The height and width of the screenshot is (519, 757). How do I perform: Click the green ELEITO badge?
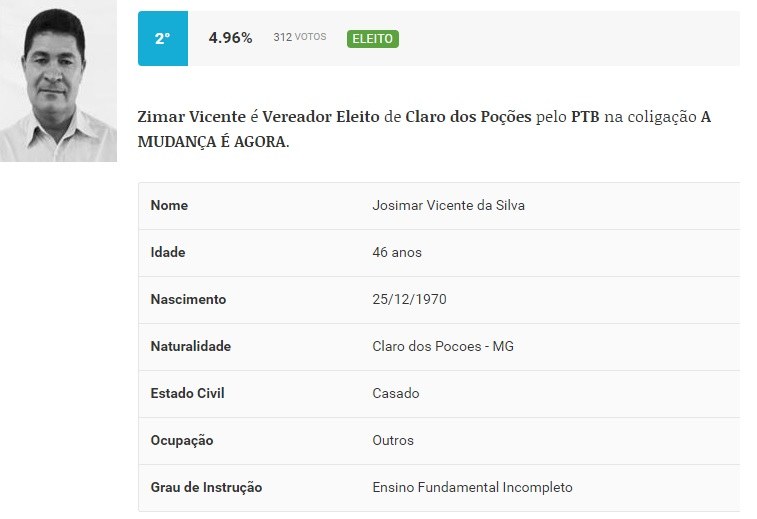click(x=373, y=39)
